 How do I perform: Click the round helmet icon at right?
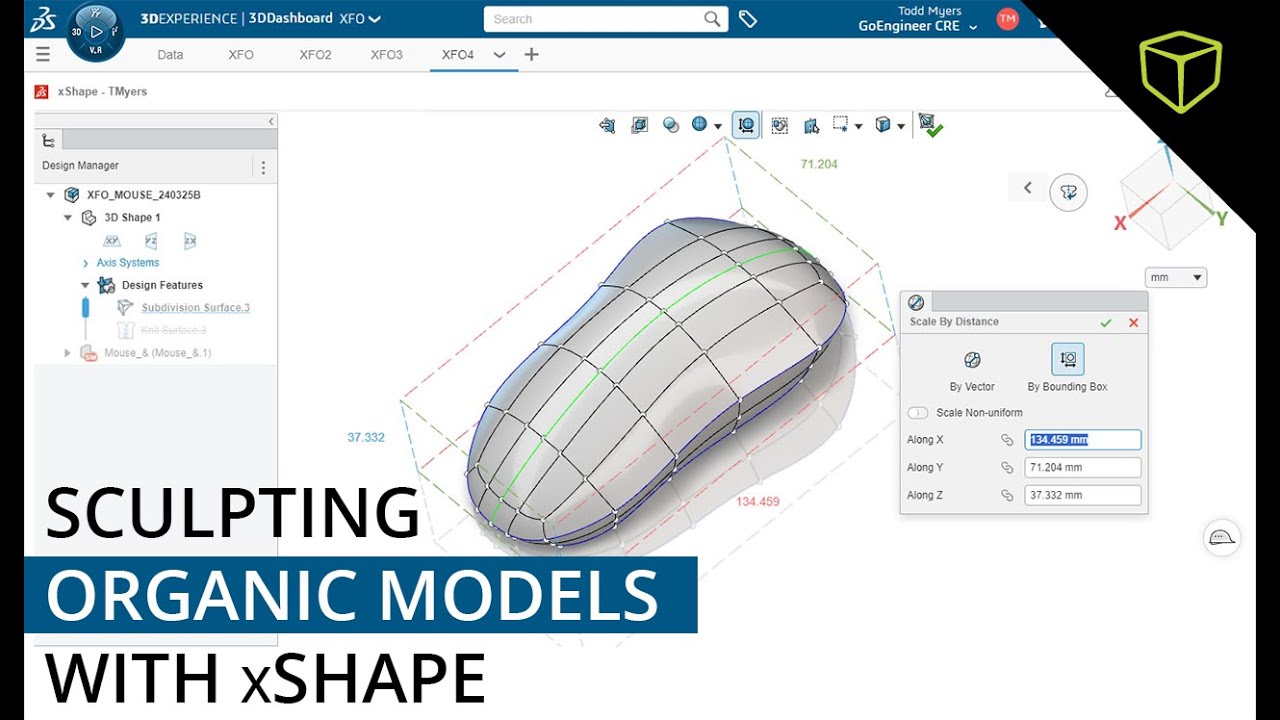point(1222,538)
